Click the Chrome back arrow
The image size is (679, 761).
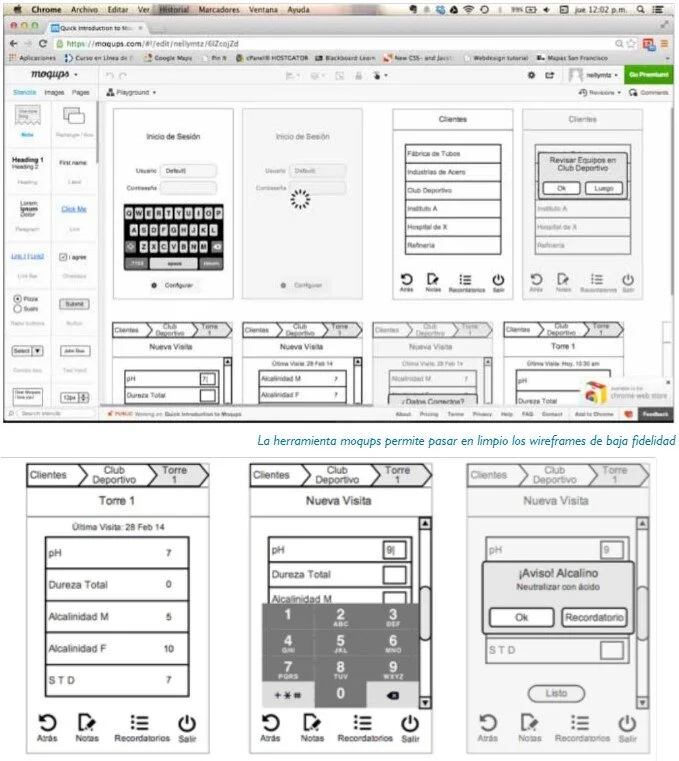click(x=14, y=44)
